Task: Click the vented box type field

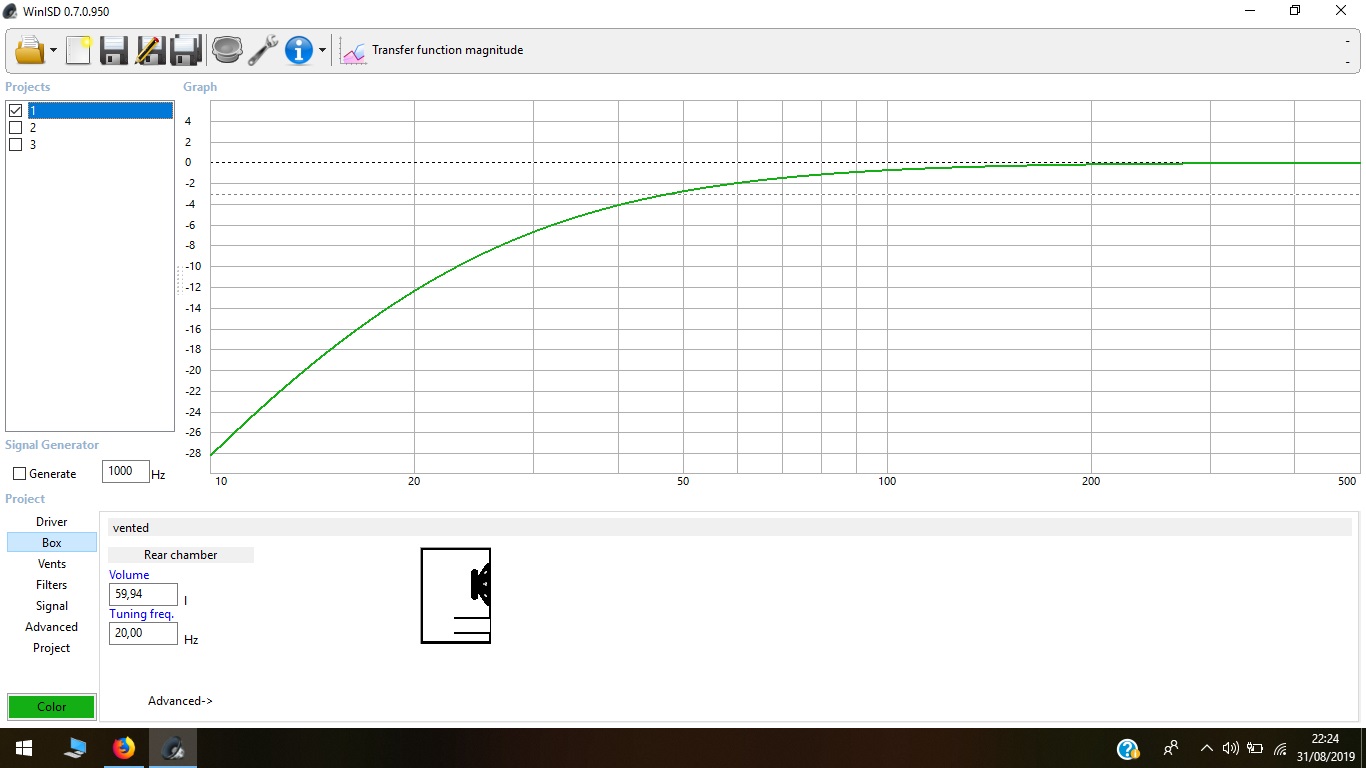Action: tap(729, 527)
